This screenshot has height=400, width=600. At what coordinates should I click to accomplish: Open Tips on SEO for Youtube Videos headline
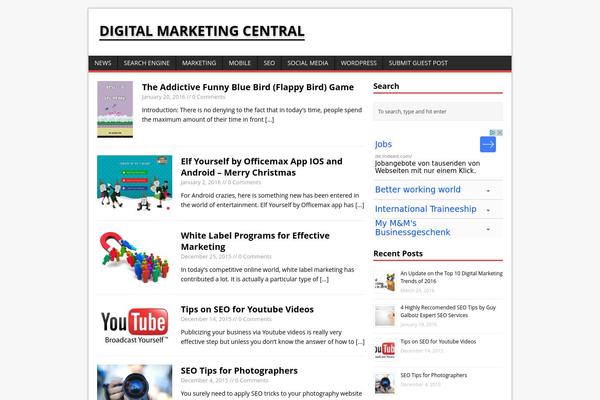[x=247, y=309]
